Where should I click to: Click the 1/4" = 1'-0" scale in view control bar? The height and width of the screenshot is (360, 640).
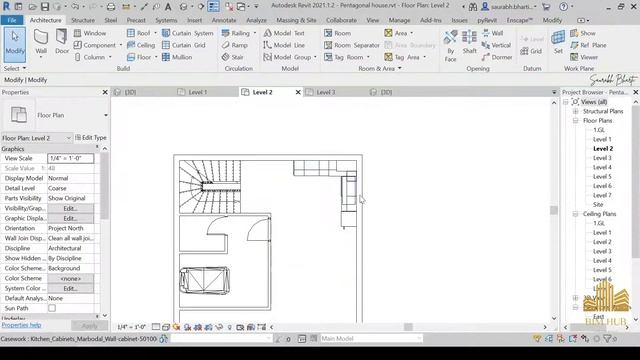[x=131, y=327]
